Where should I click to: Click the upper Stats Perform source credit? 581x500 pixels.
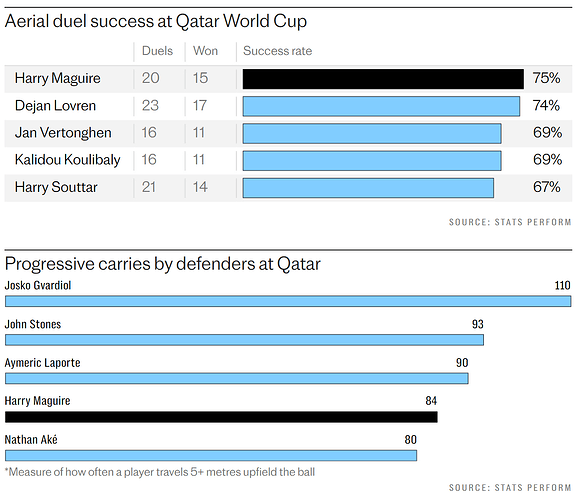click(510, 222)
